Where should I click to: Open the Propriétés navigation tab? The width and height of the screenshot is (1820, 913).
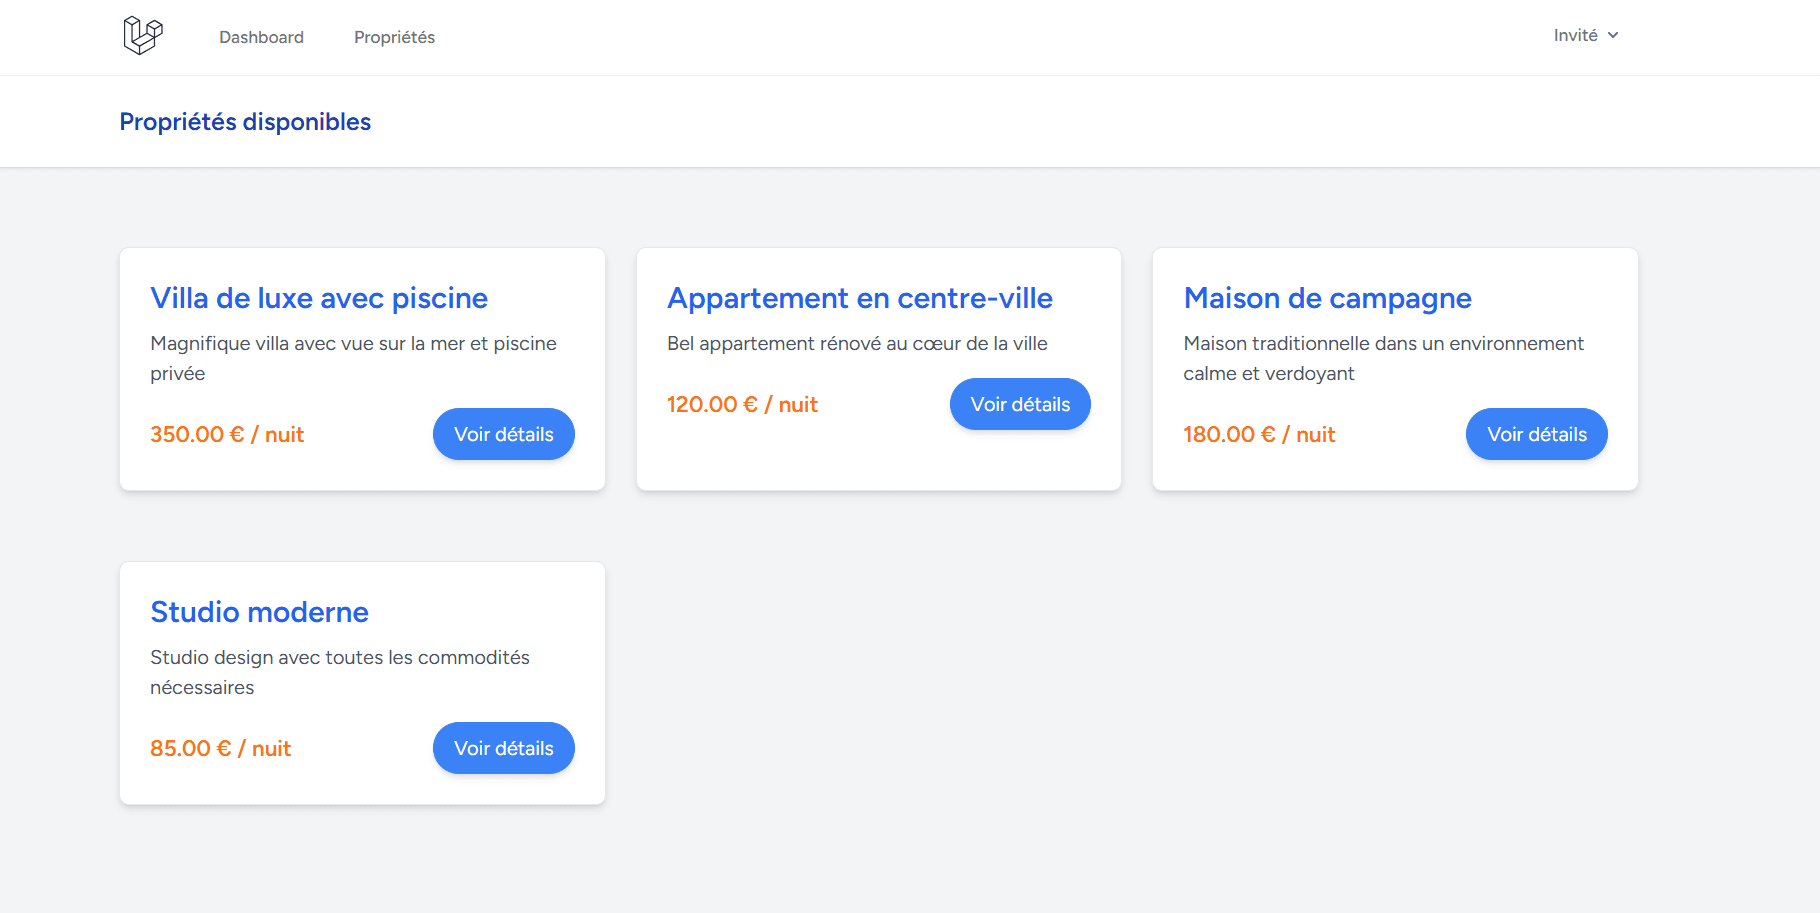point(394,37)
